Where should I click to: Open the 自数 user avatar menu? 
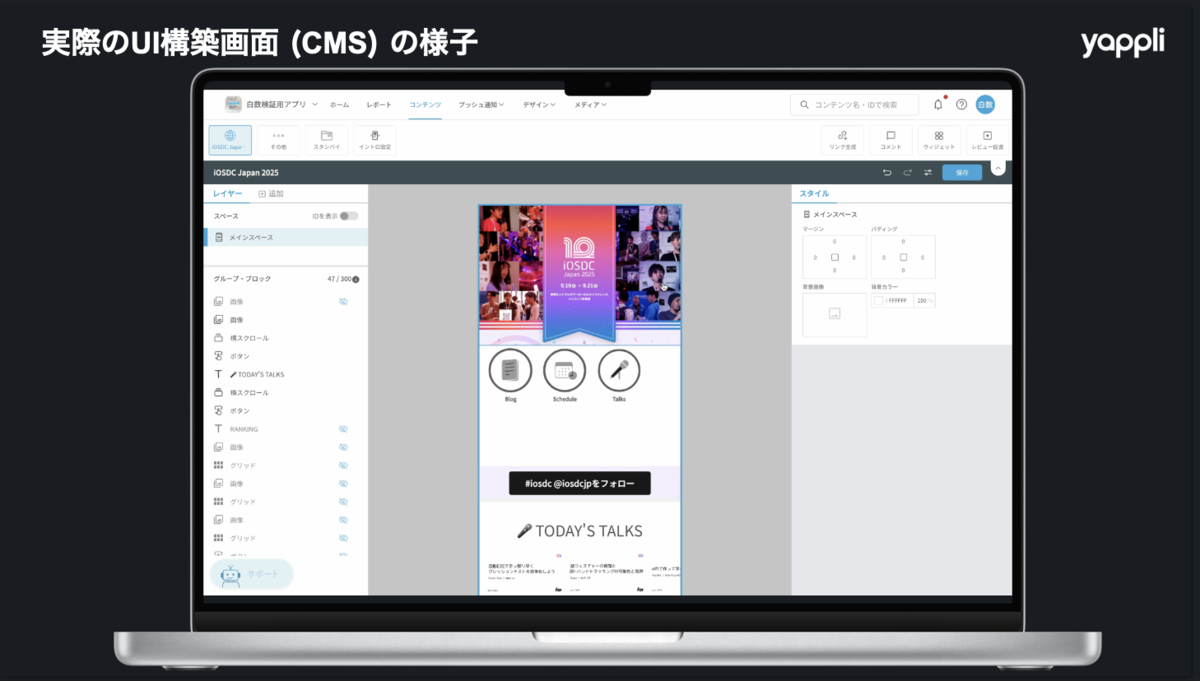pyautogui.click(x=985, y=104)
